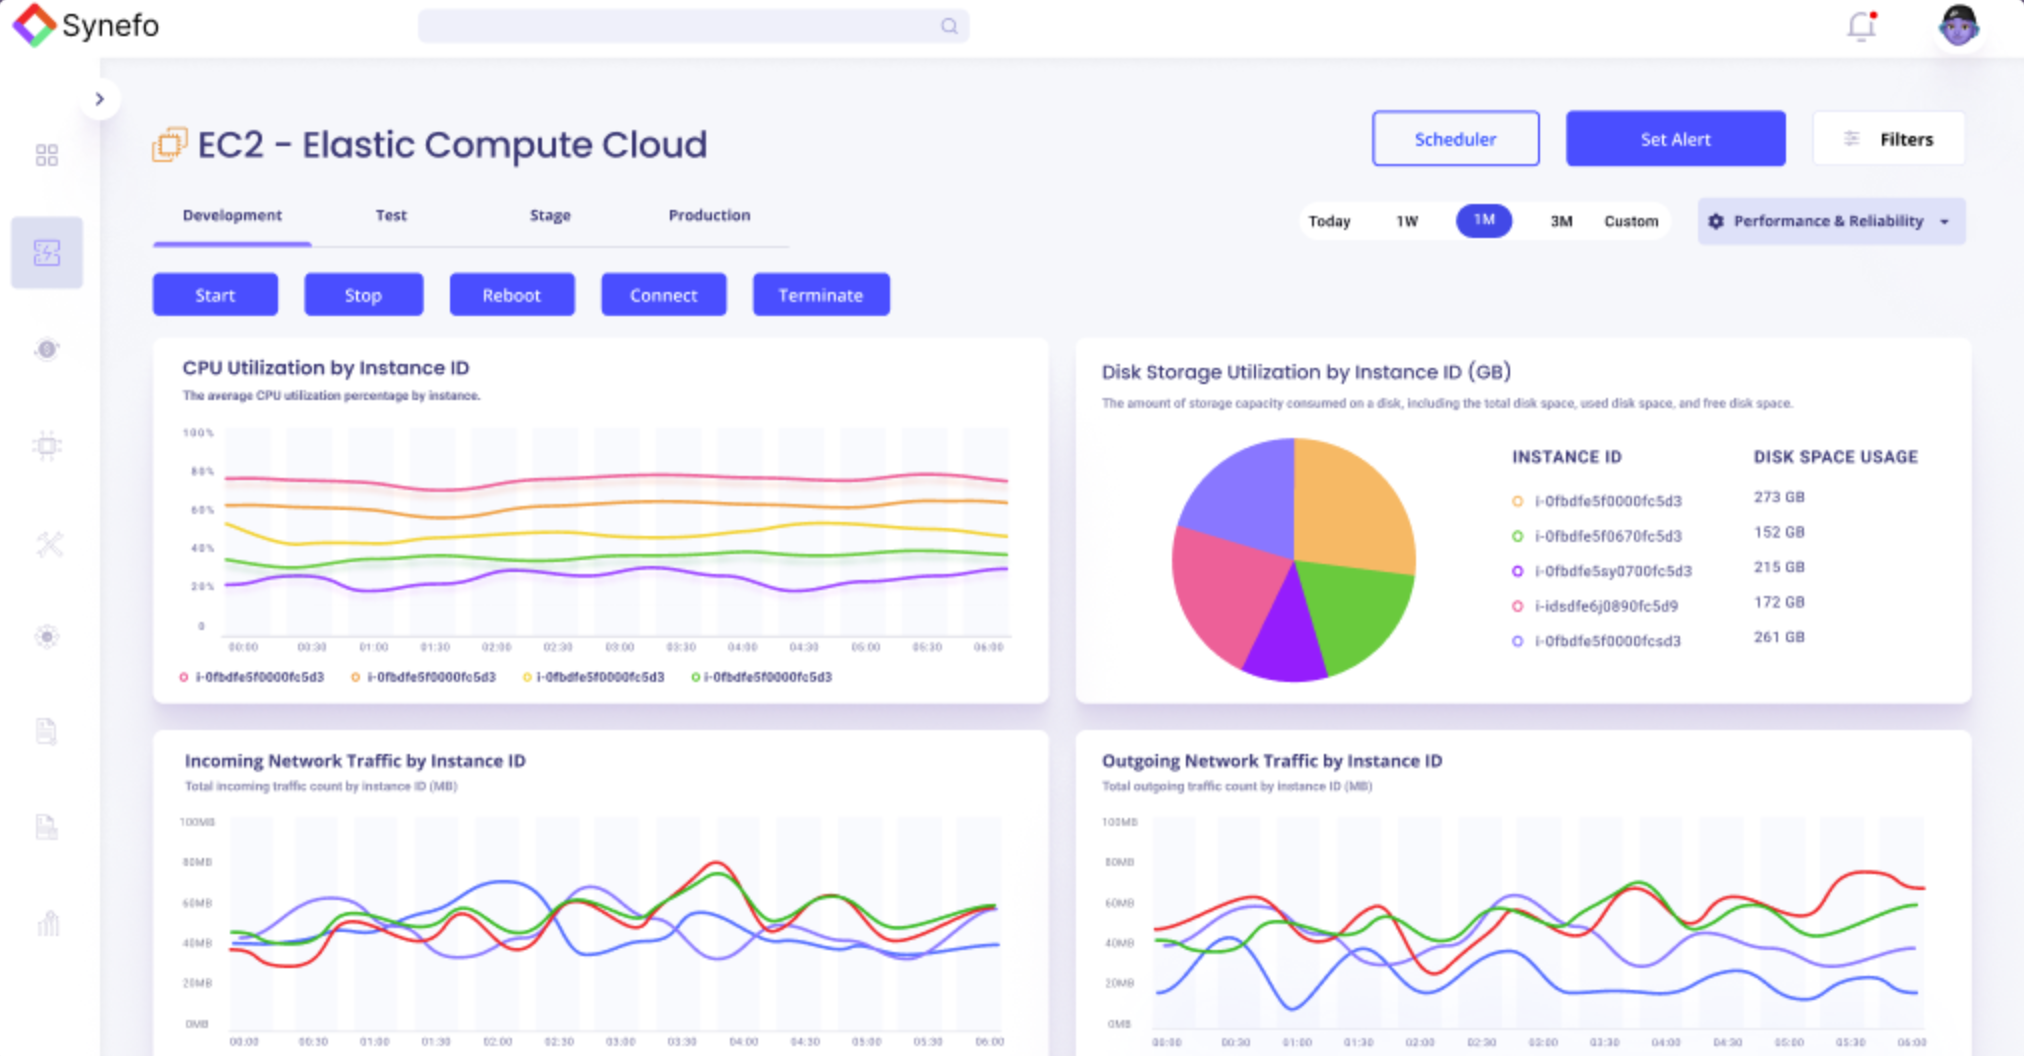Open the dashboard grid icon in sidebar

(x=47, y=155)
